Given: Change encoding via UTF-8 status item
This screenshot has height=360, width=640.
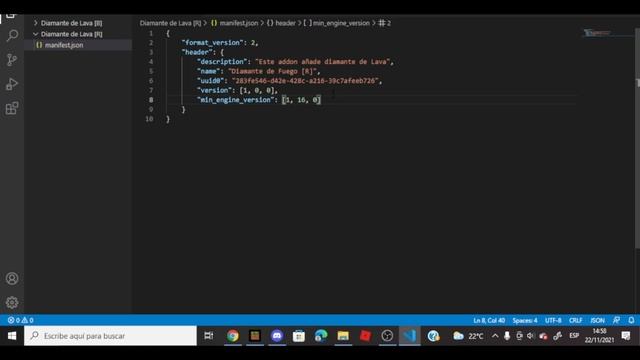Looking at the screenshot, I should point(553,320).
